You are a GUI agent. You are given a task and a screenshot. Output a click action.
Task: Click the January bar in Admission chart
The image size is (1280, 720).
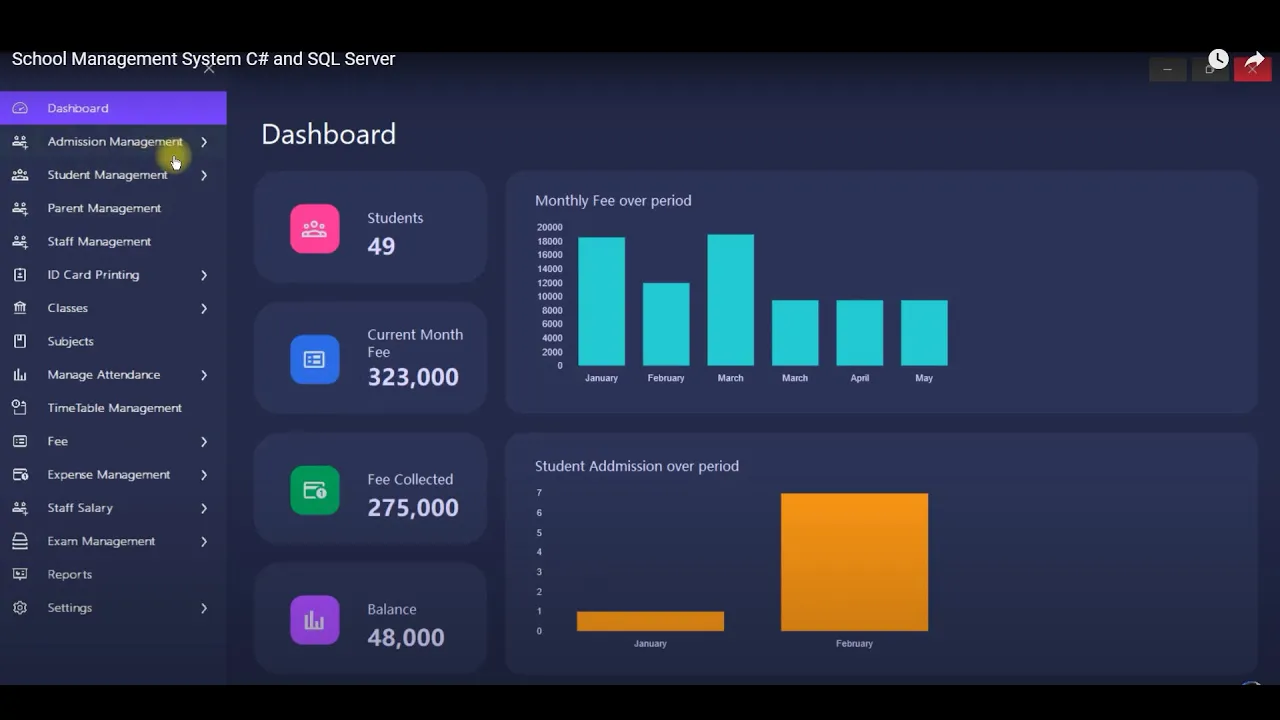pyautogui.click(x=650, y=621)
